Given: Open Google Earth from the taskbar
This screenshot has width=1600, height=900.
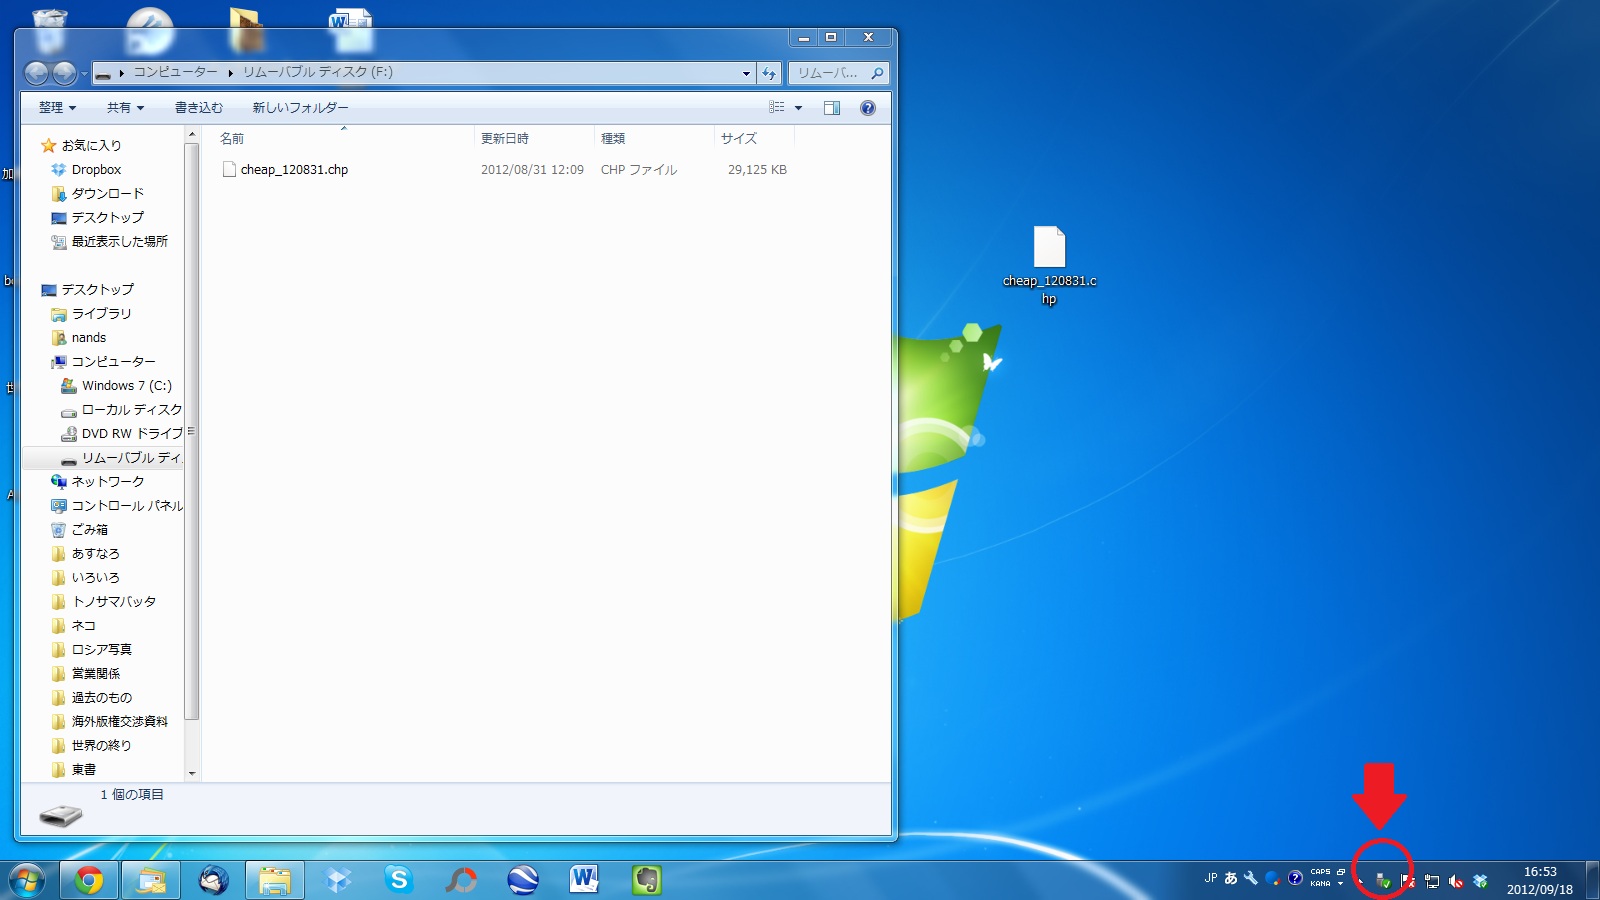Looking at the screenshot, I should (x=523, y=880).
